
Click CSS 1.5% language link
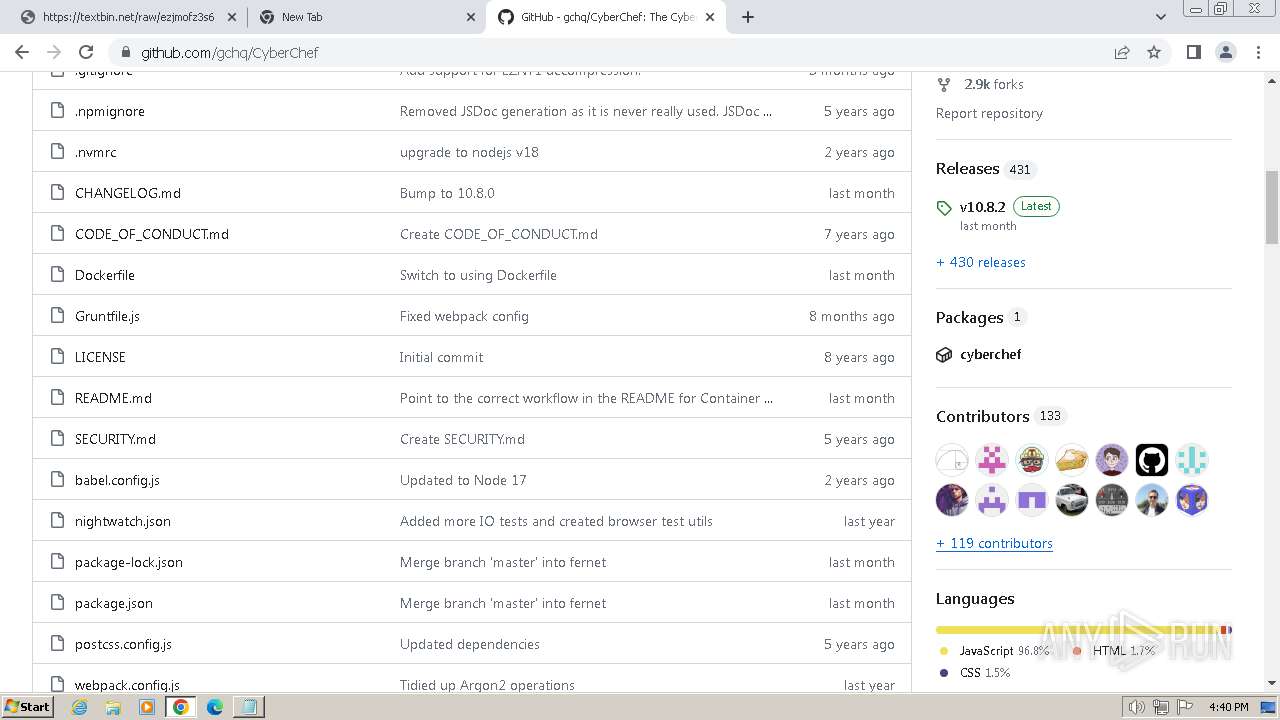click(975, 673)
